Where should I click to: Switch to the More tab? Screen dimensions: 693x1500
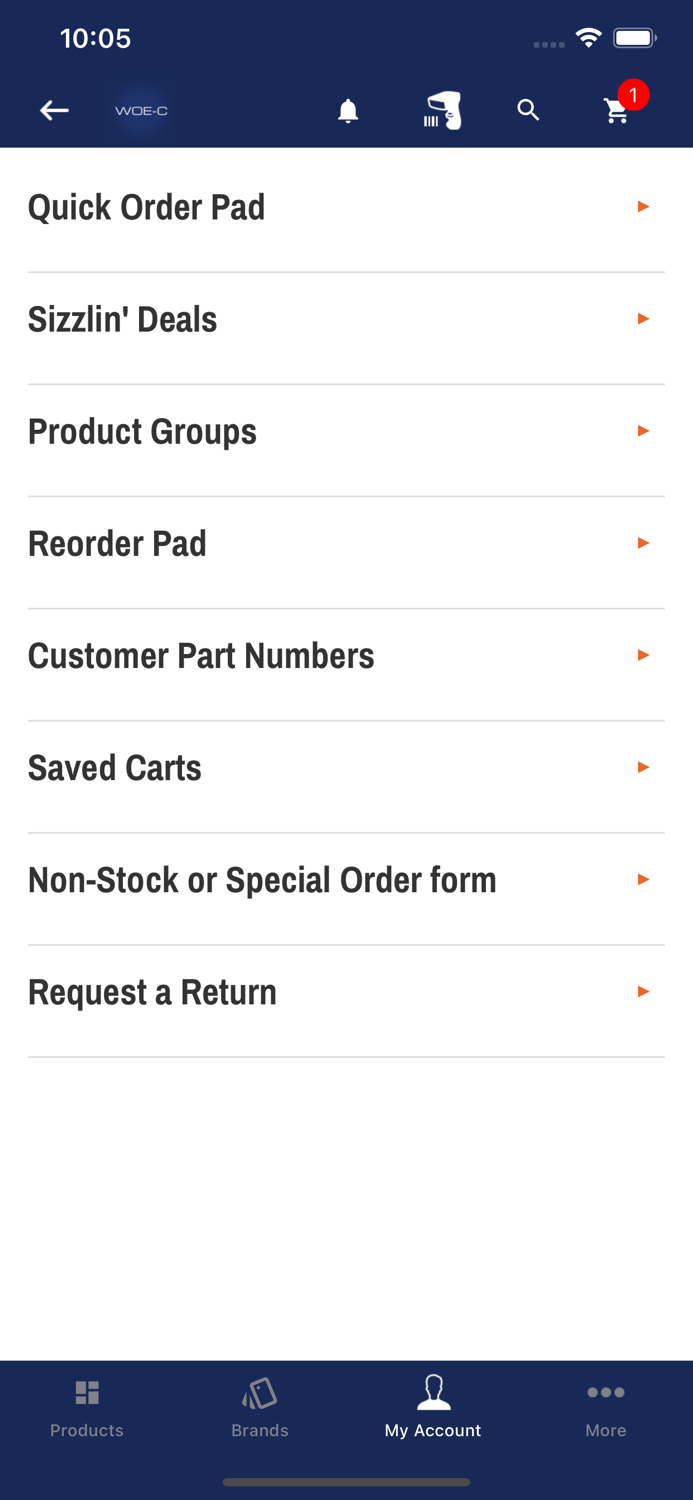tap(606, 1407)
